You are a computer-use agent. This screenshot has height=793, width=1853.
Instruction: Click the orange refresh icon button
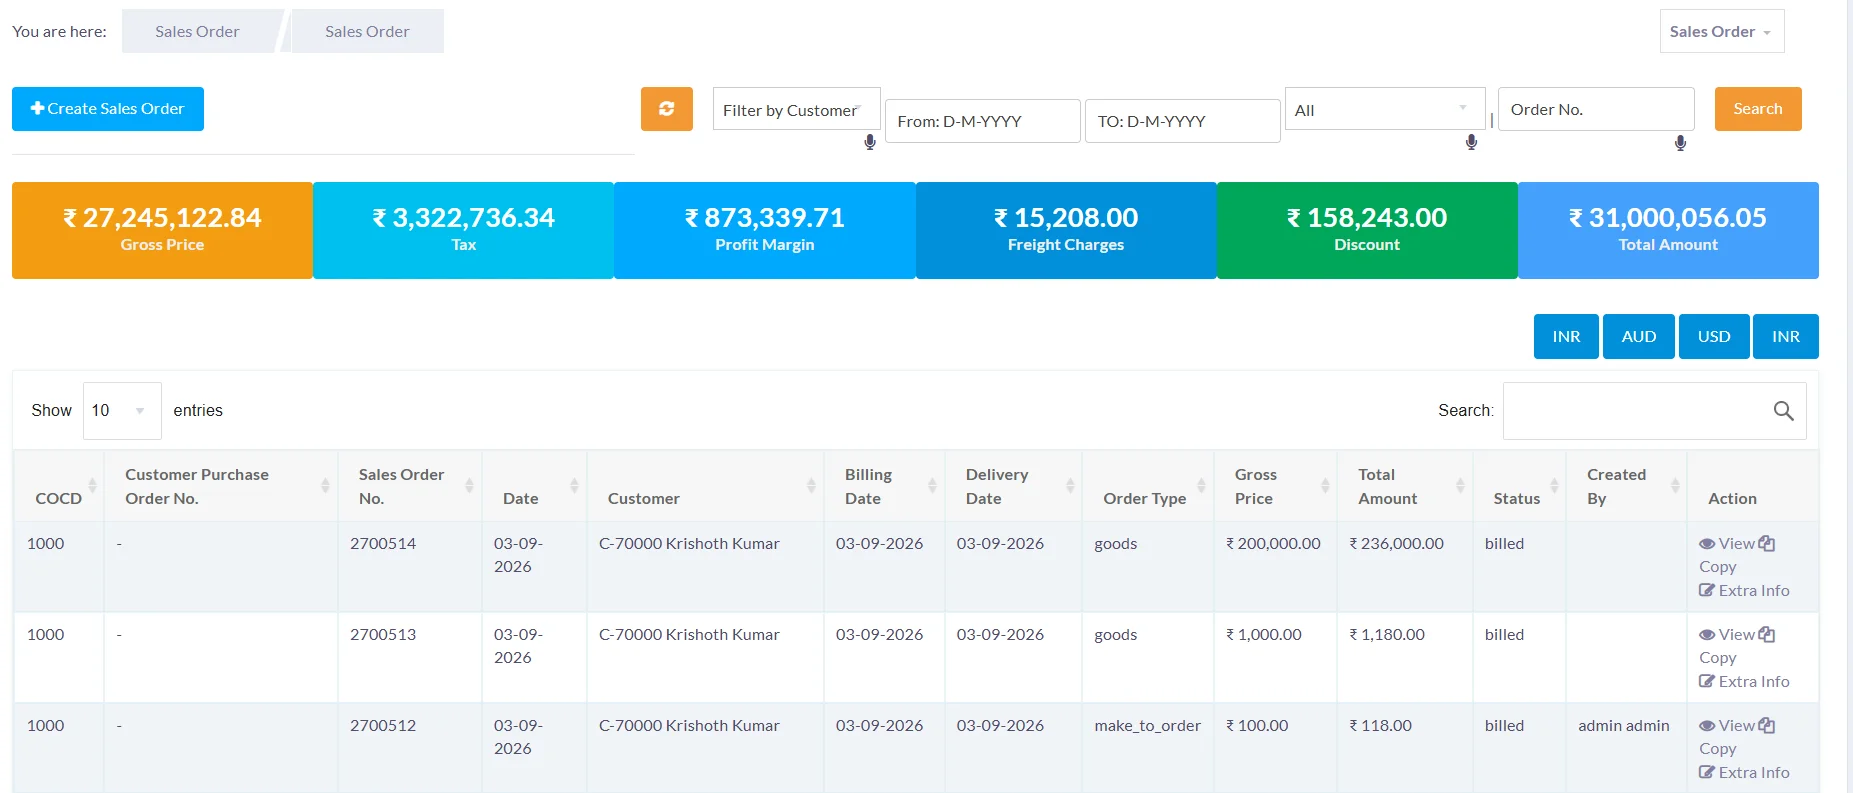click(x=667, y=109)
